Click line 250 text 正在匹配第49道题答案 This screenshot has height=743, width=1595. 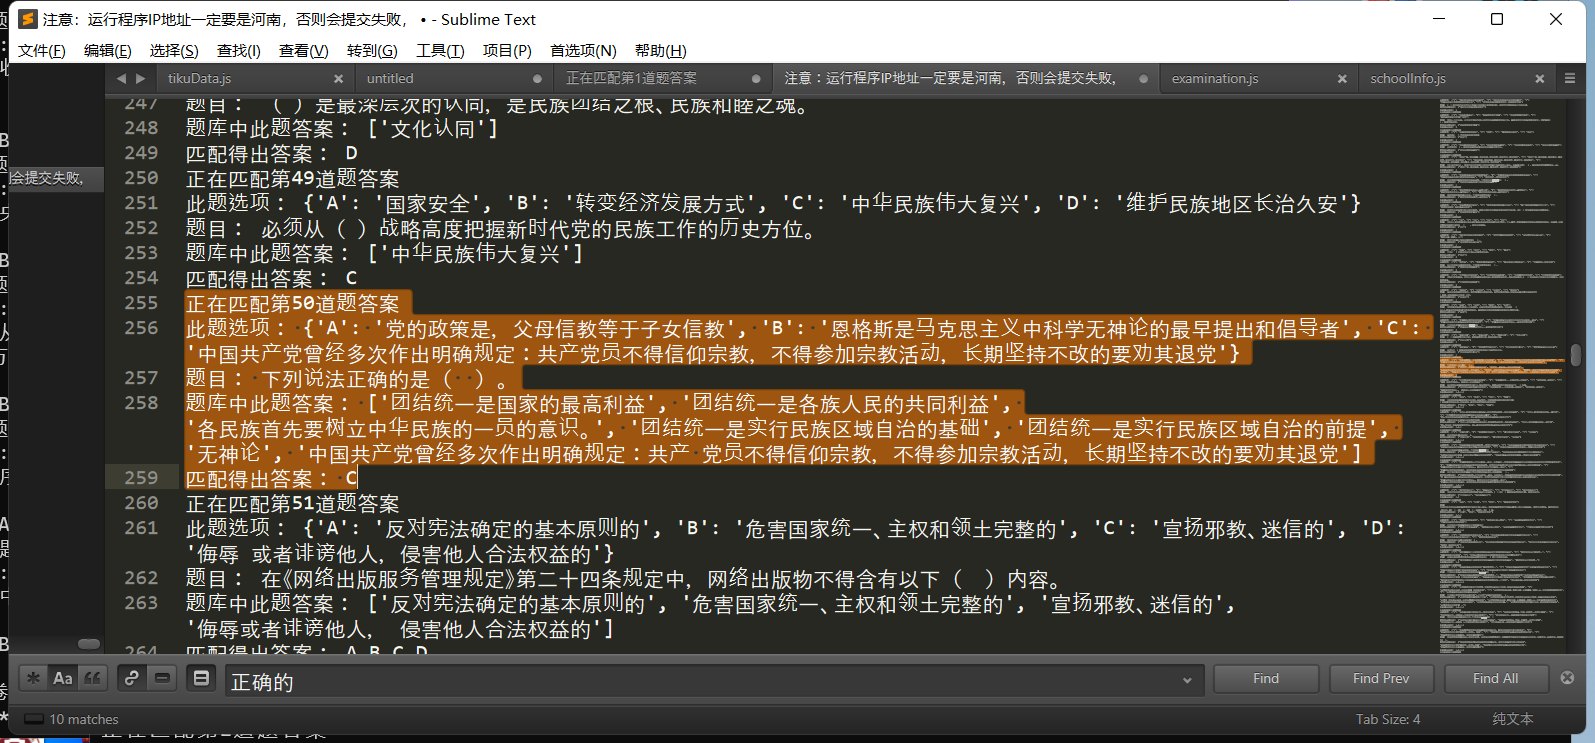pyautogui.click(x=293, y=179)
